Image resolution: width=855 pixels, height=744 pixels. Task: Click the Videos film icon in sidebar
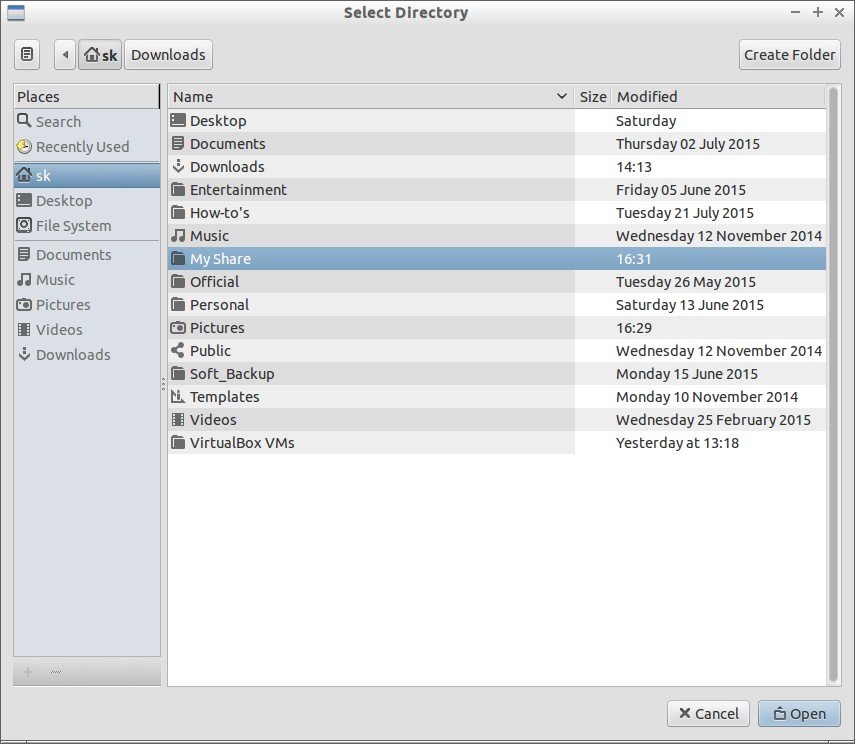24,329
